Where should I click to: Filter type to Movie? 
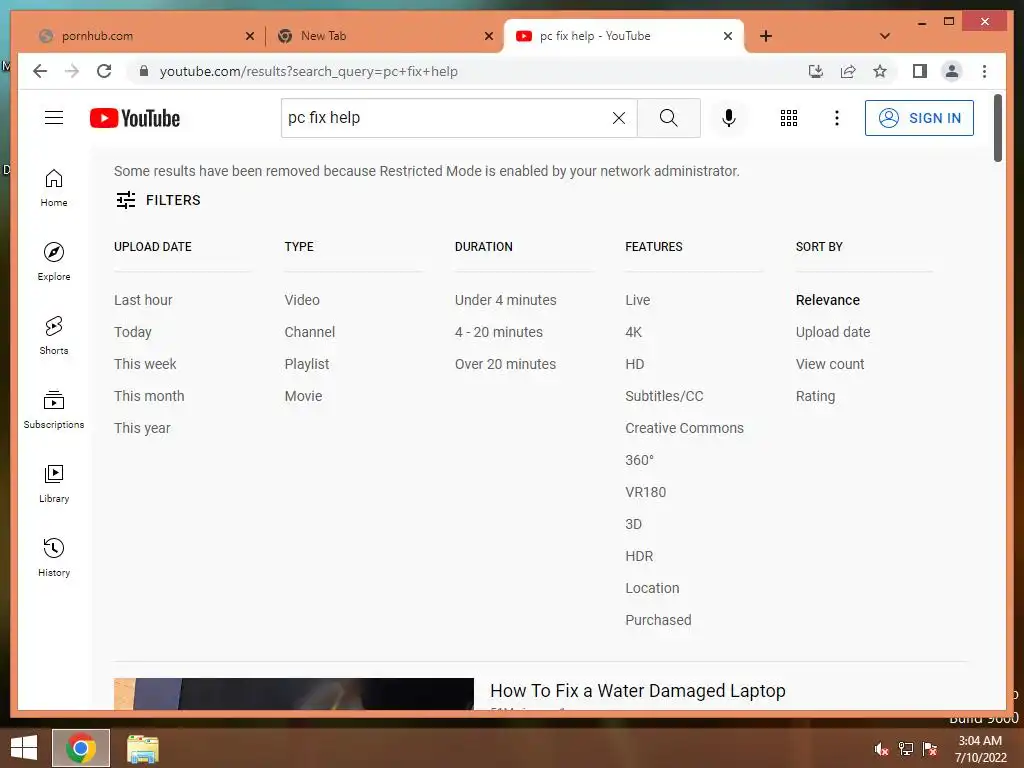303,396
